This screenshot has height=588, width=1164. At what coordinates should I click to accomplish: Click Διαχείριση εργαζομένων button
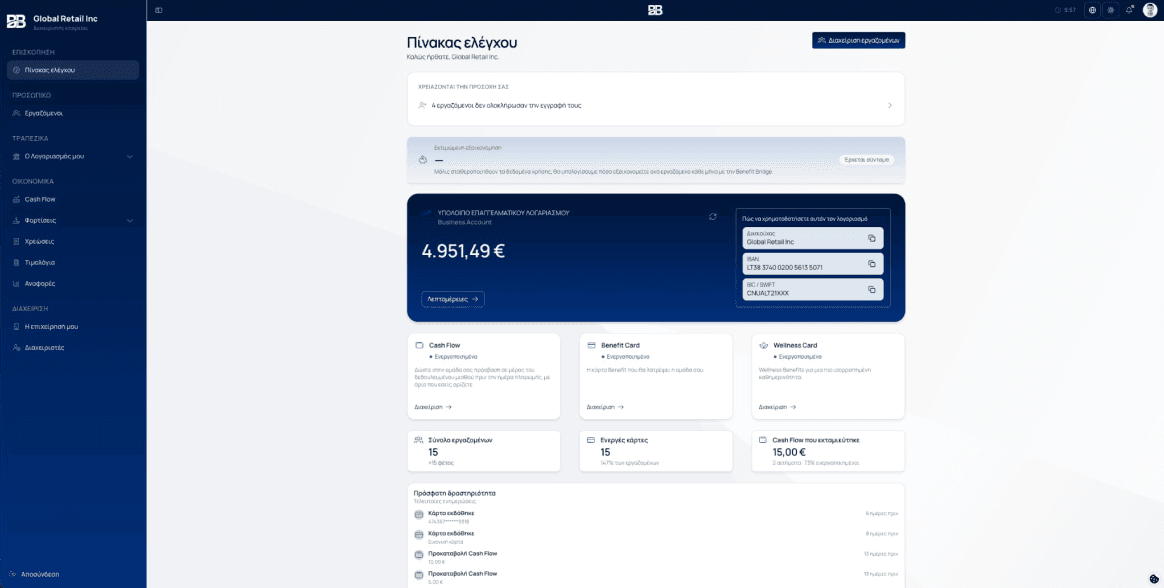pyautogui.click(x=858, y=40)
